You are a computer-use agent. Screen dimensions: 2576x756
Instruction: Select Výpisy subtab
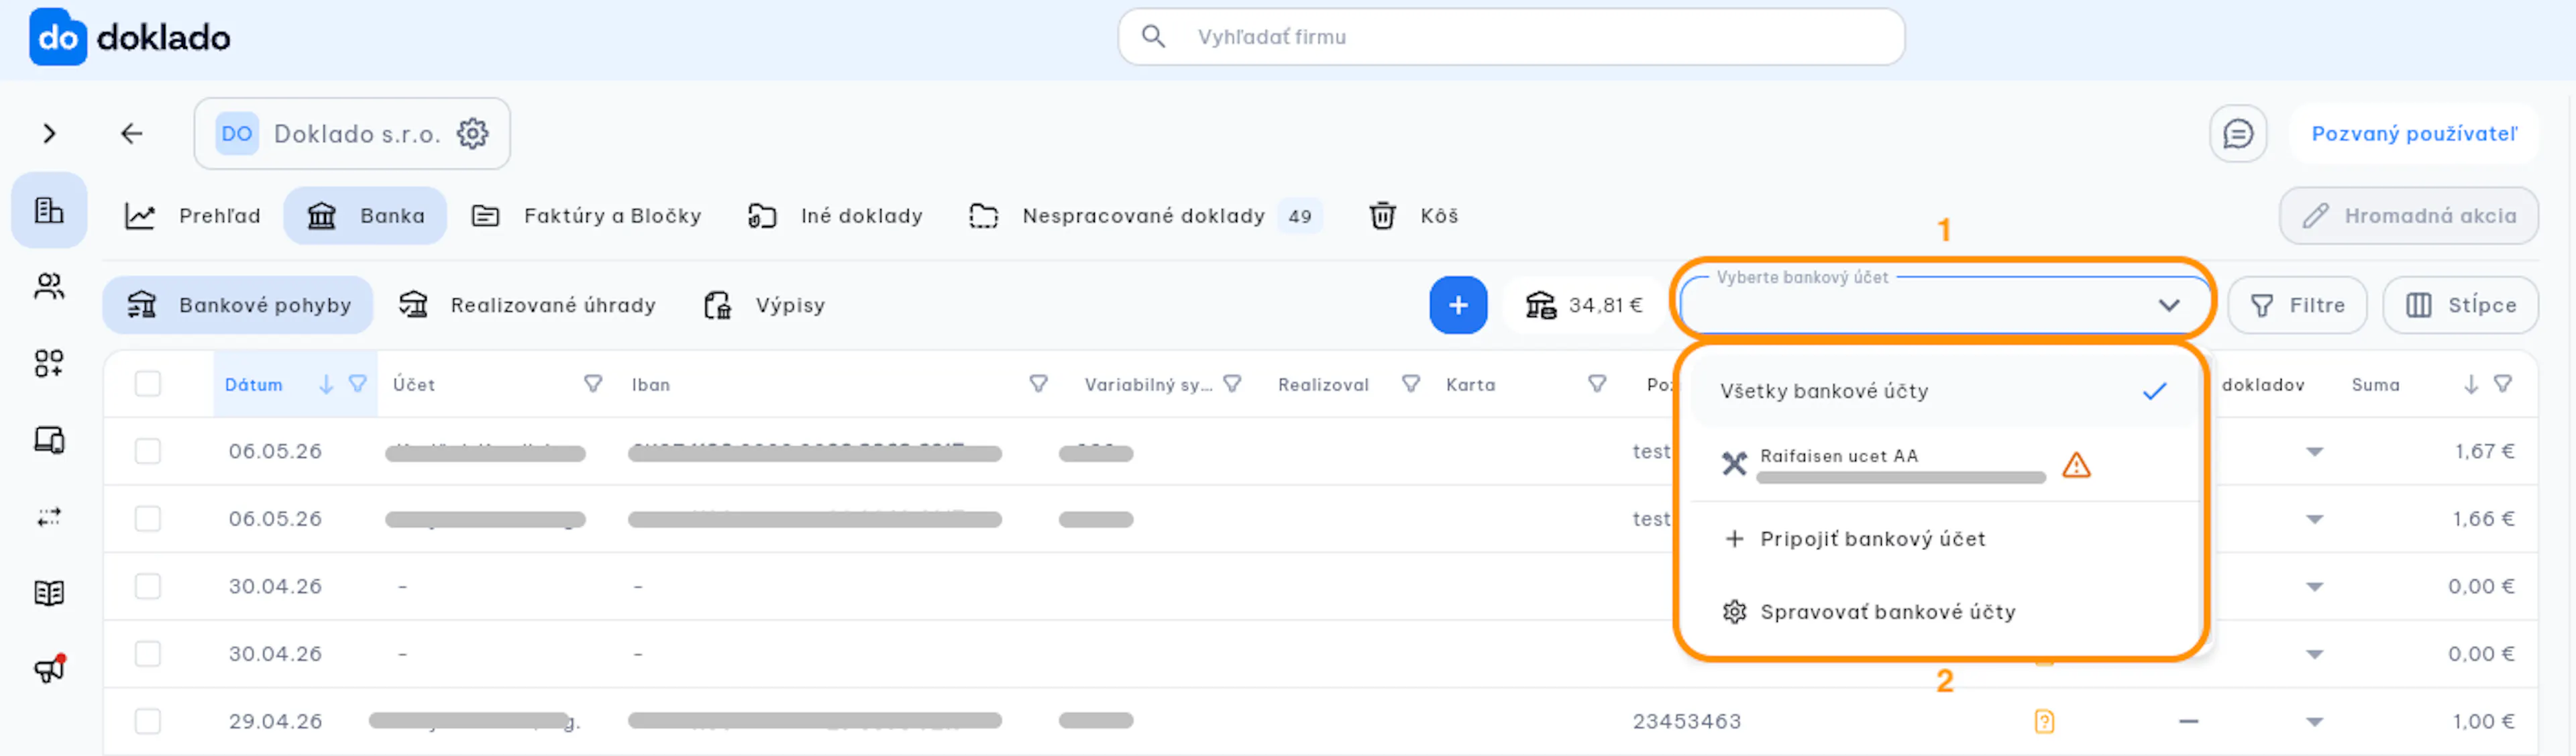pyautogui.click(x=765, y=305)
